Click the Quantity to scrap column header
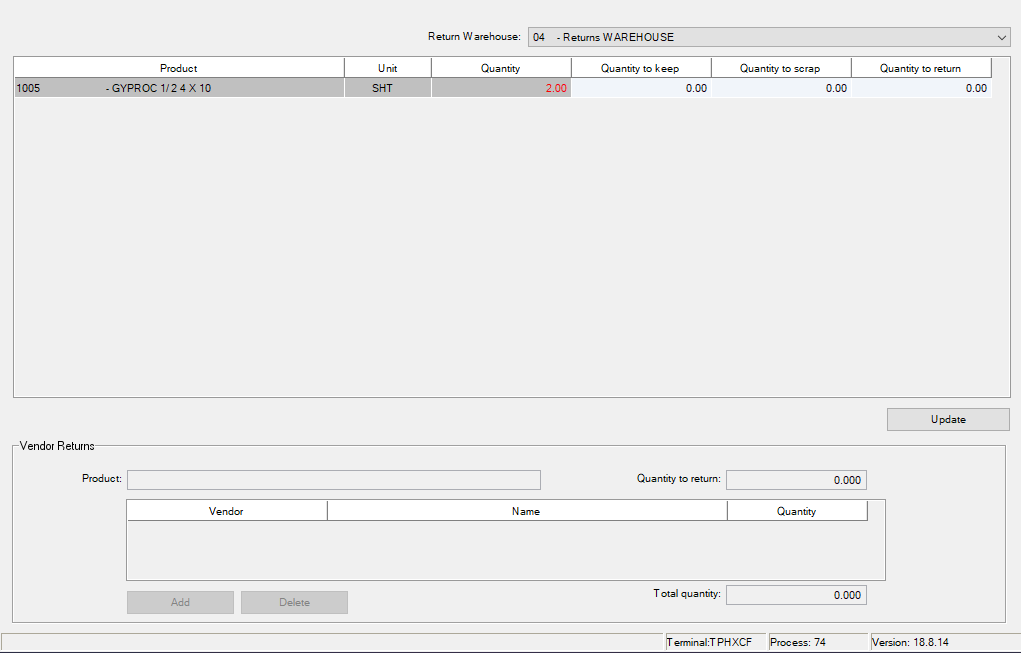This screenshot has height=653, width=1021. [780, 68]
